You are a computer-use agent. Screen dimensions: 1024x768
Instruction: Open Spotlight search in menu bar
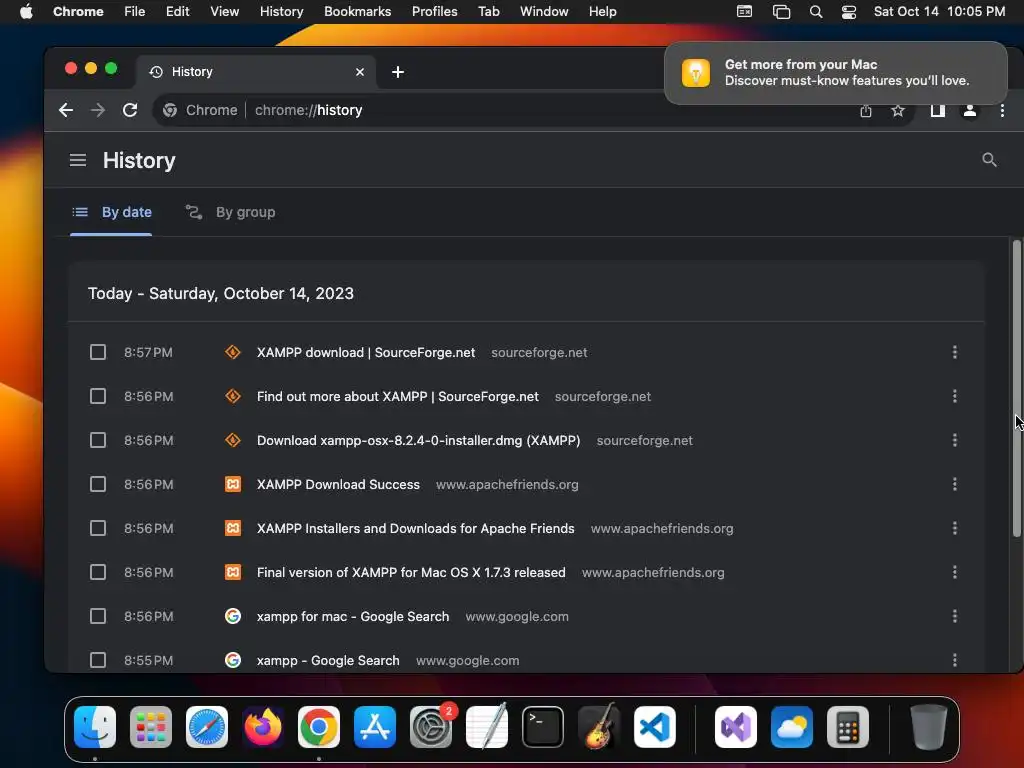point(816,12)
